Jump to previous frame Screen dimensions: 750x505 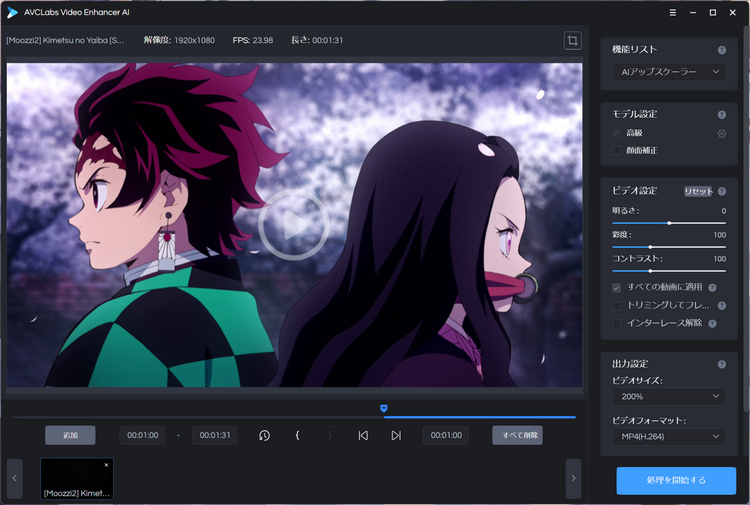pyautogui.click(x=363, y=435)
